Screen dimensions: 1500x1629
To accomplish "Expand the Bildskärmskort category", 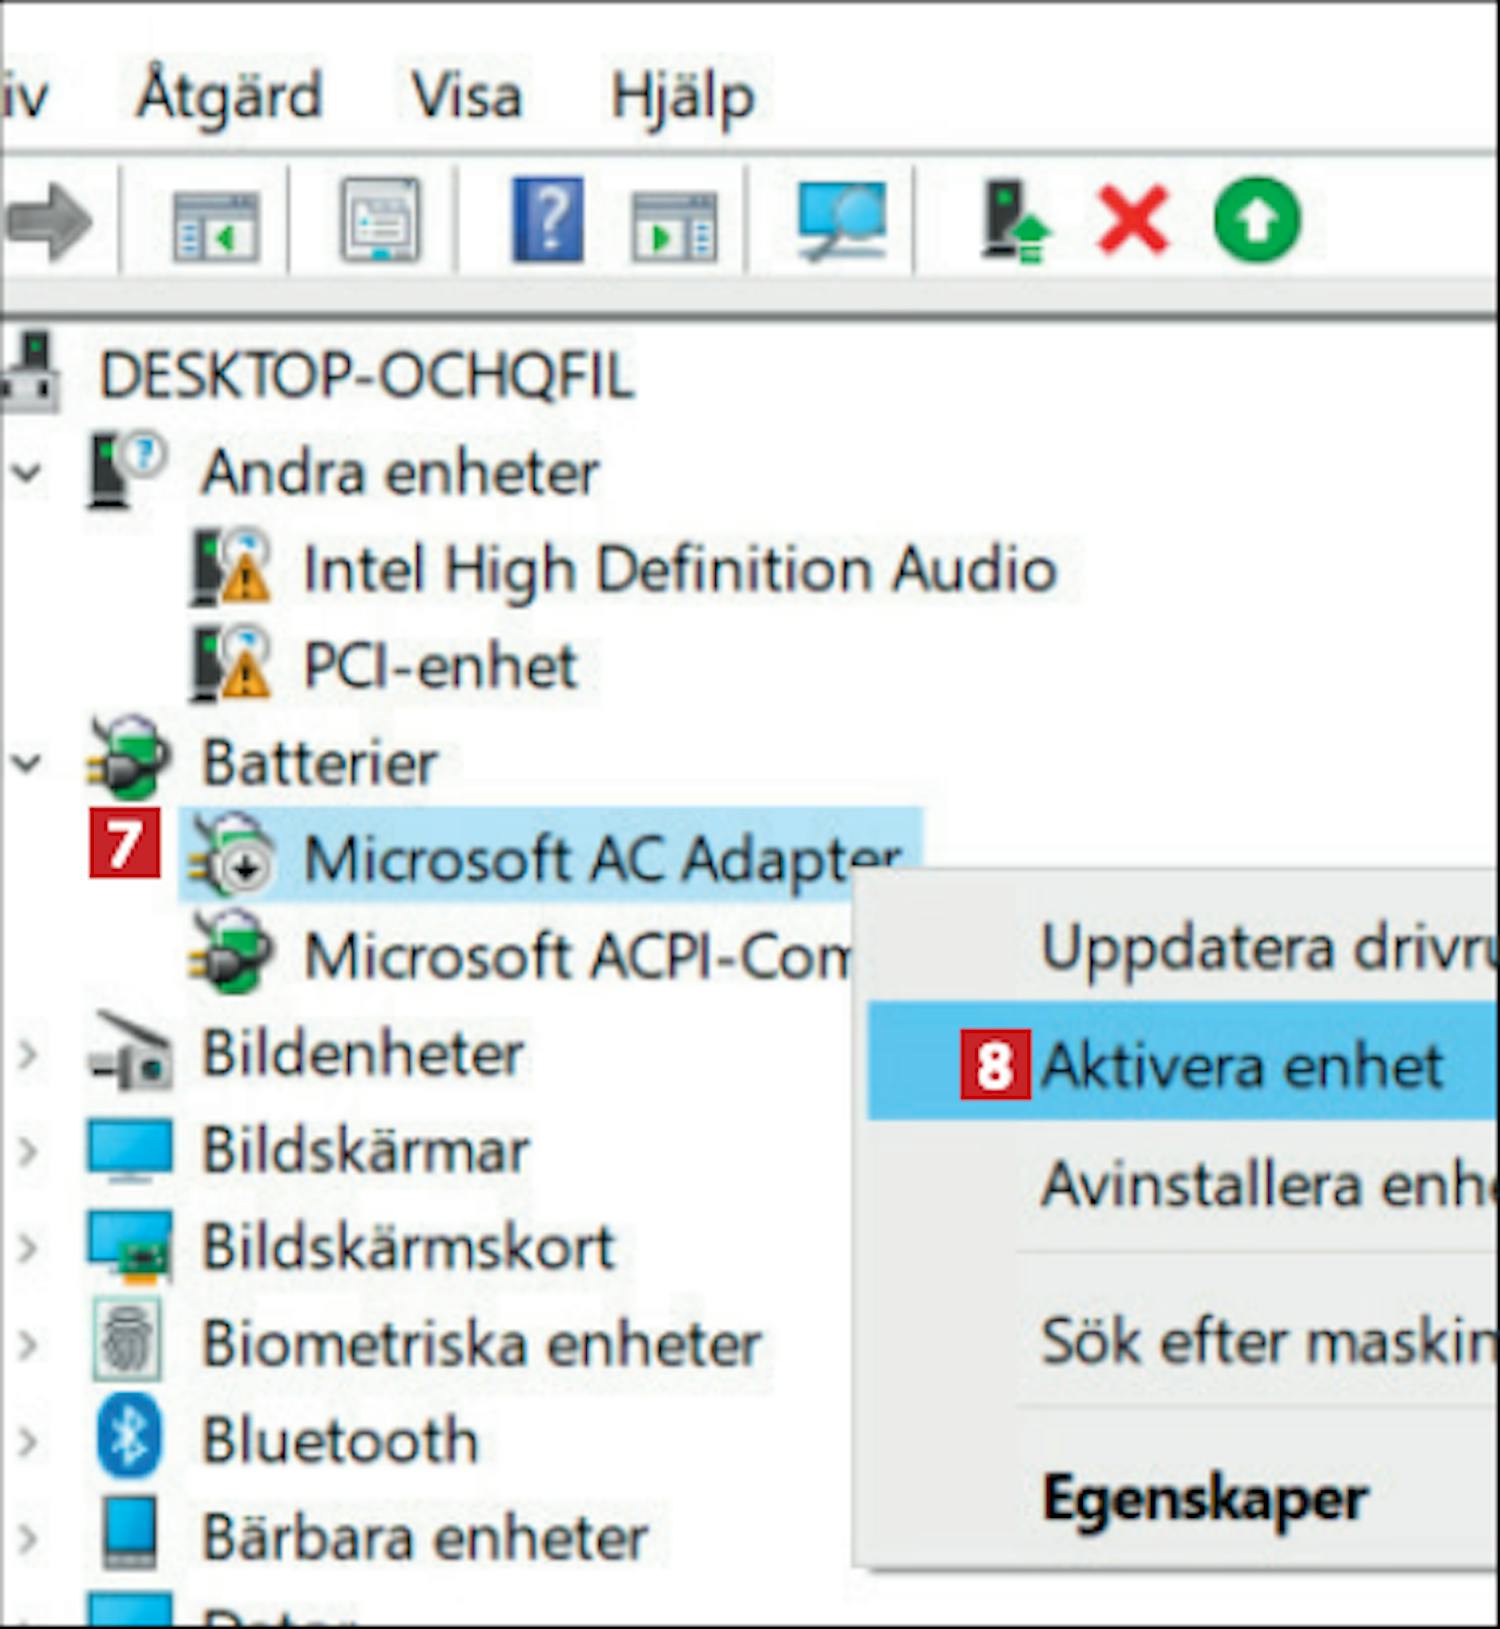I will pos(28,1248).
